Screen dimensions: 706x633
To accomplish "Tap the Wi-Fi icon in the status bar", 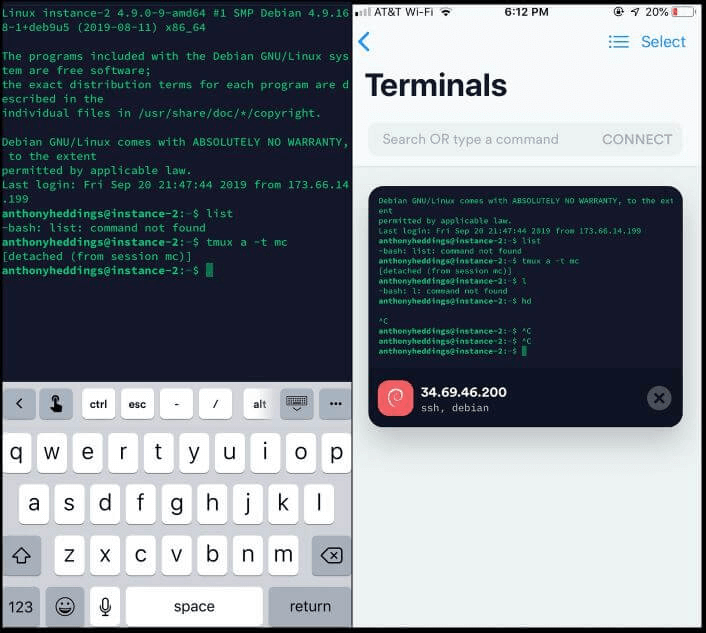I will click(x=446, y=12).
